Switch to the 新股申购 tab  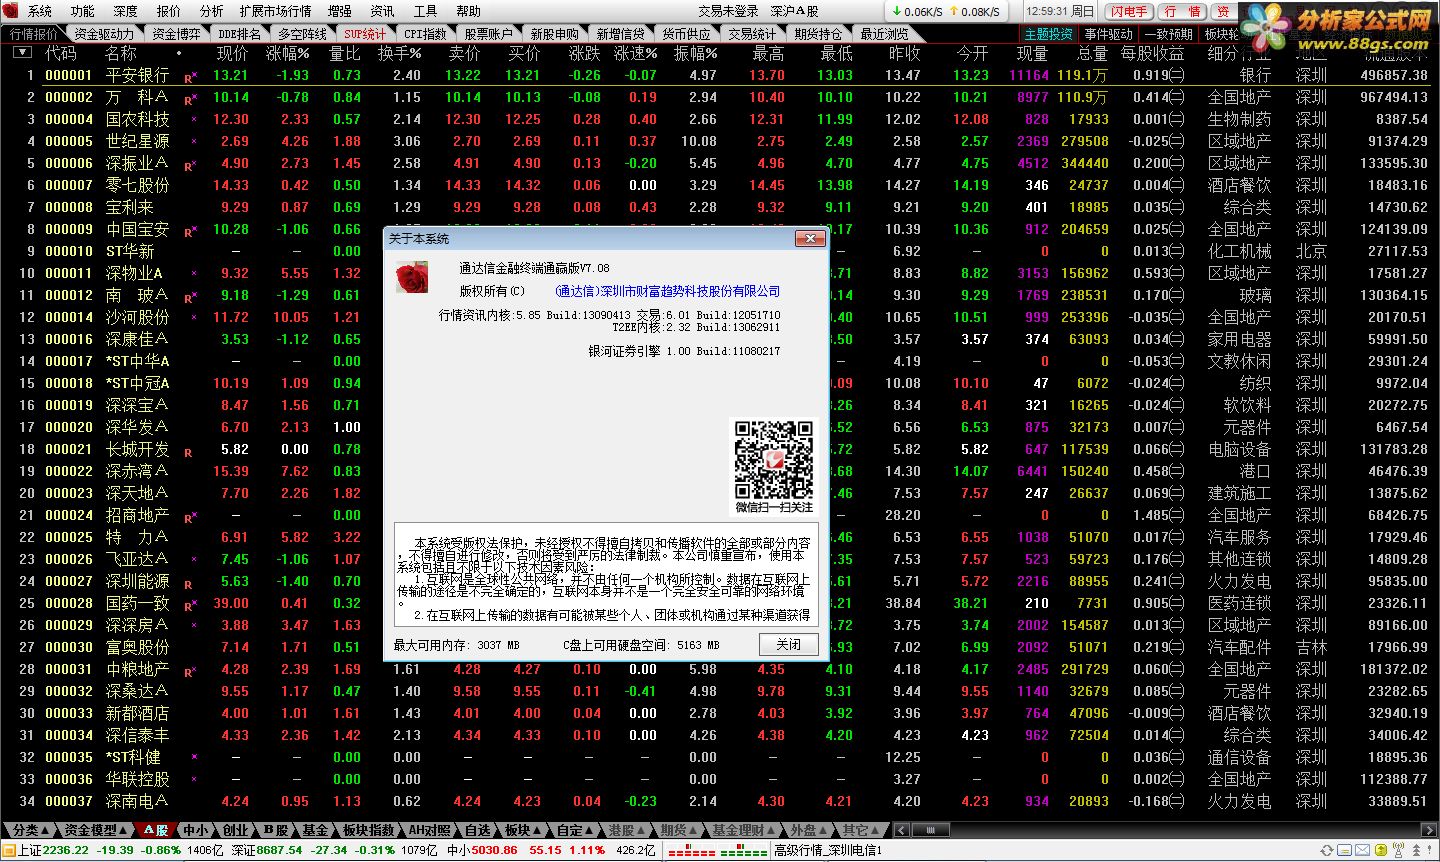tap(554, 34)
